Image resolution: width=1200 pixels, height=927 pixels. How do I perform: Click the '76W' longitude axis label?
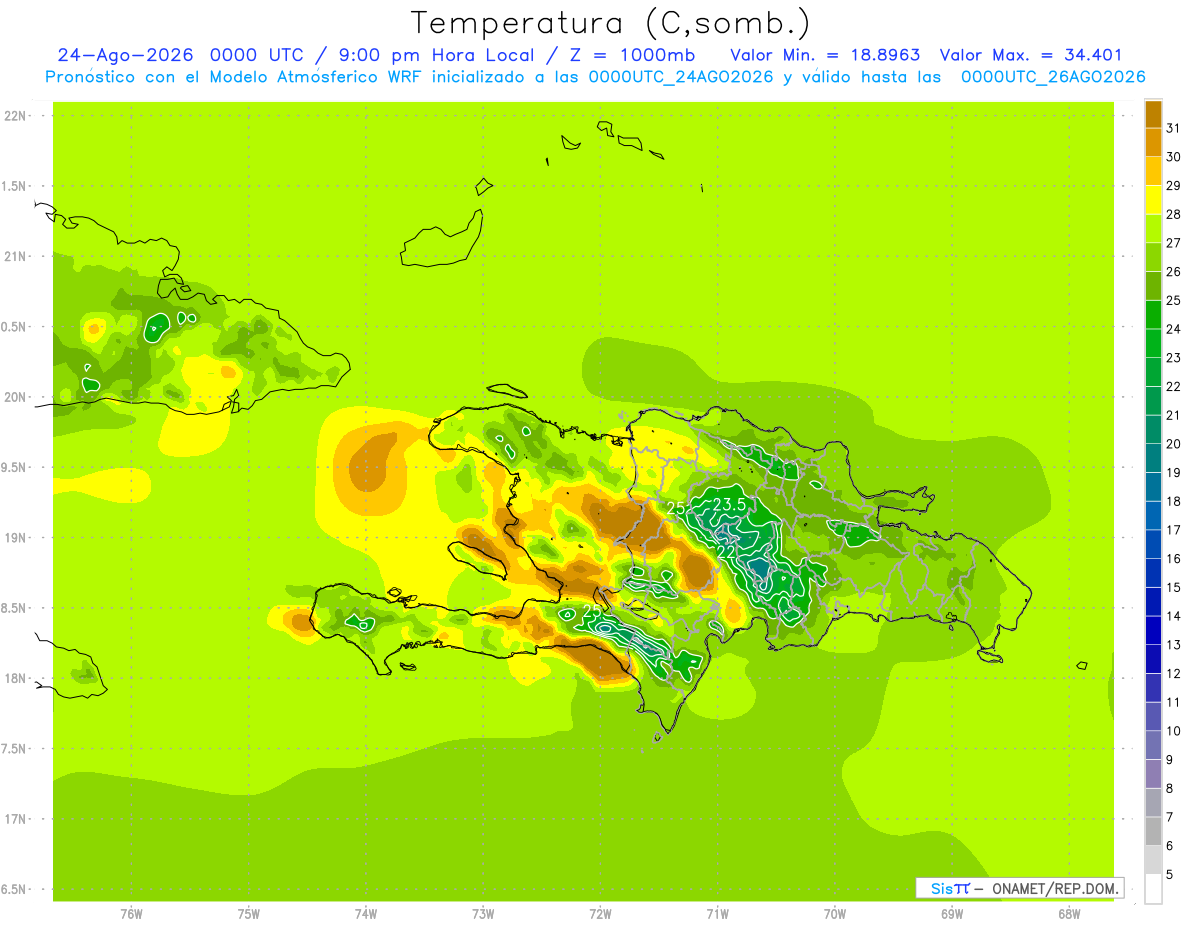click(x=131, y=914)
